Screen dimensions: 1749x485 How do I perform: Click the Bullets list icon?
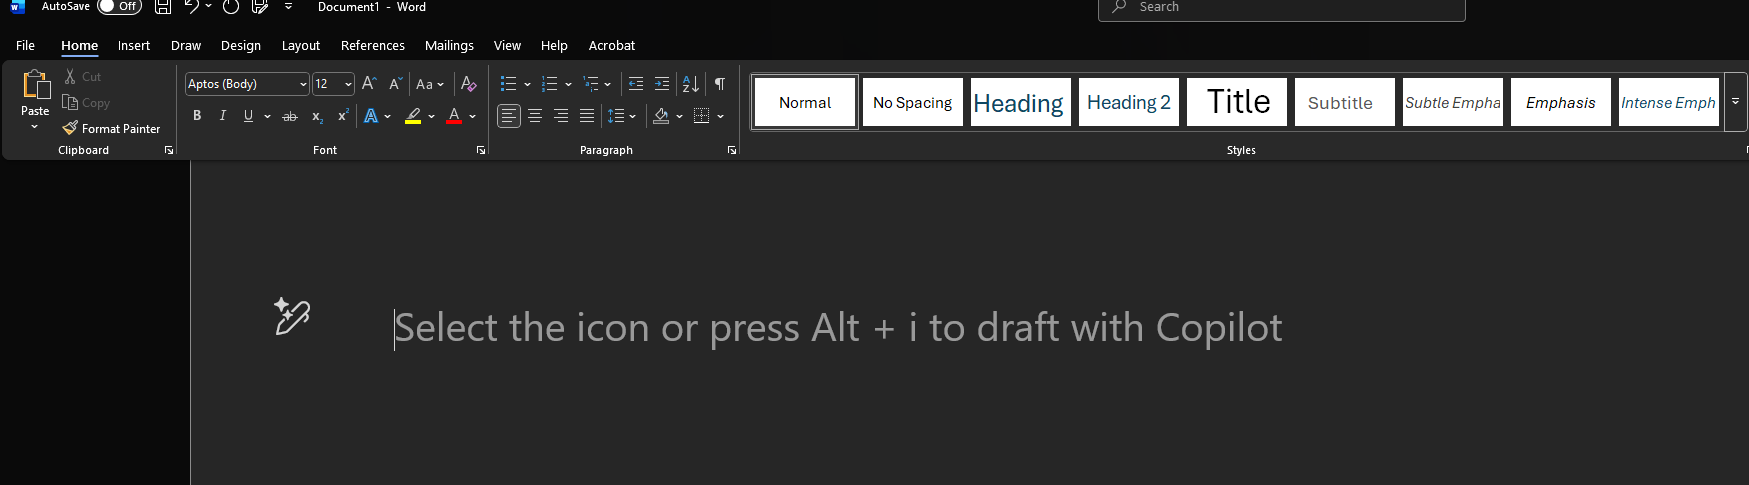[508, 84]
